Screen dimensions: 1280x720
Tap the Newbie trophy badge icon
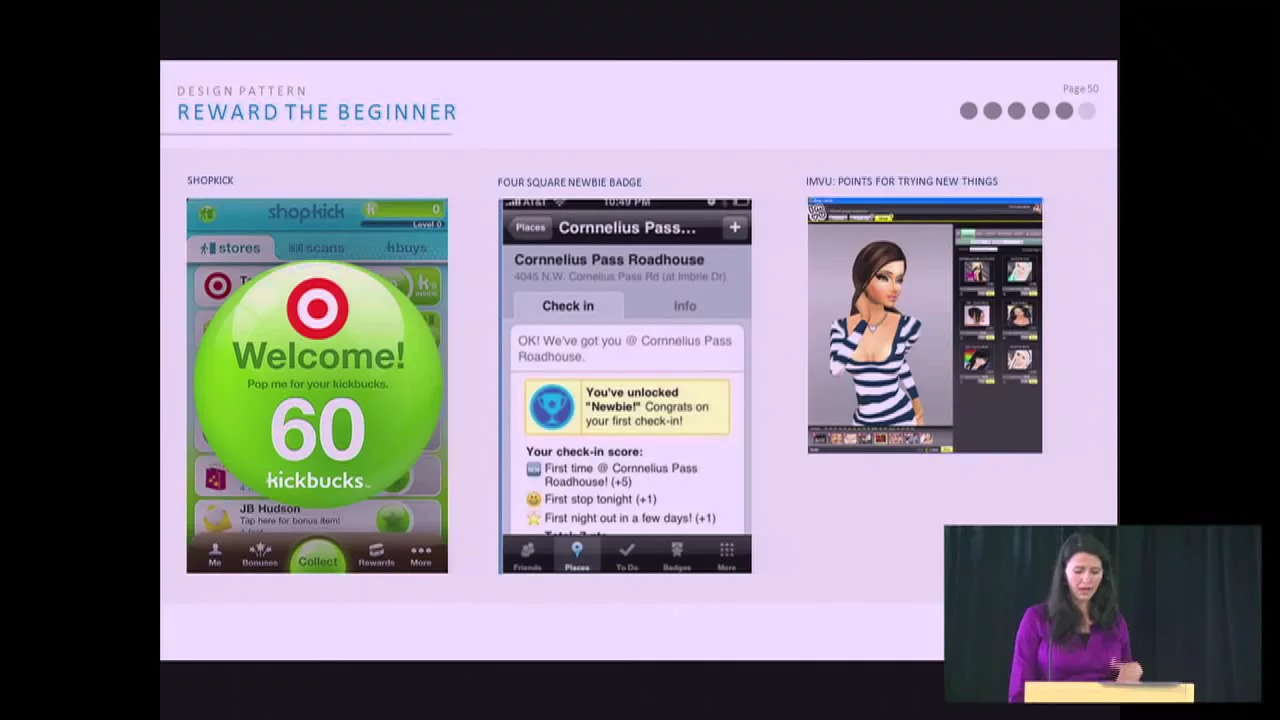[552, 407]
